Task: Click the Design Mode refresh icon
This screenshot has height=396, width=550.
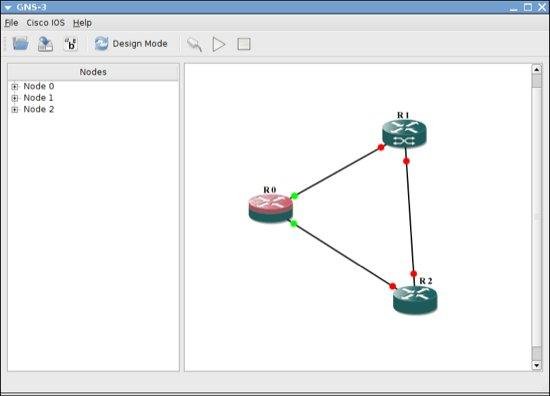Action: tap(101, 44)
